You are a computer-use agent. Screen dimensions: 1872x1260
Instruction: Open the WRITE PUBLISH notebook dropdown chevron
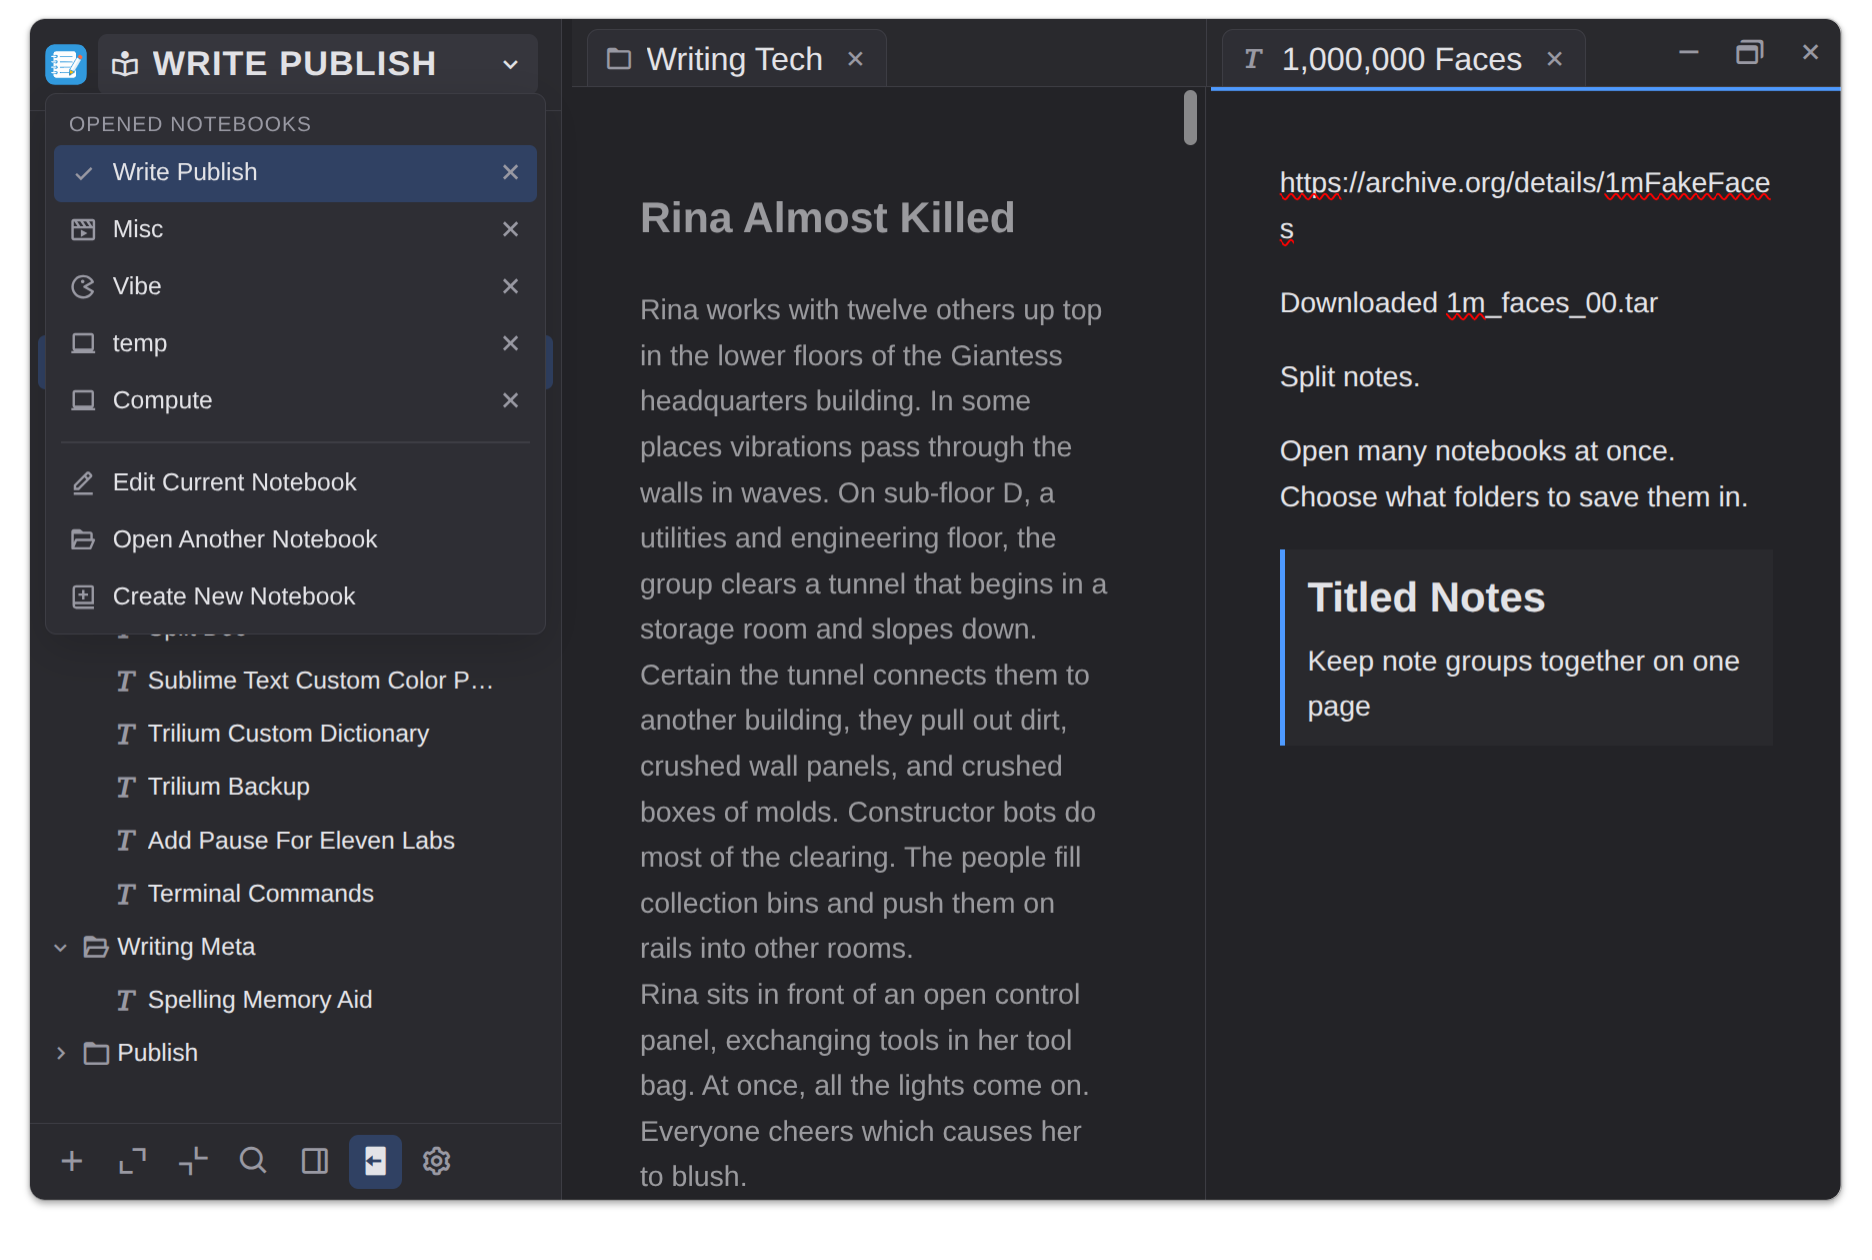510,64
